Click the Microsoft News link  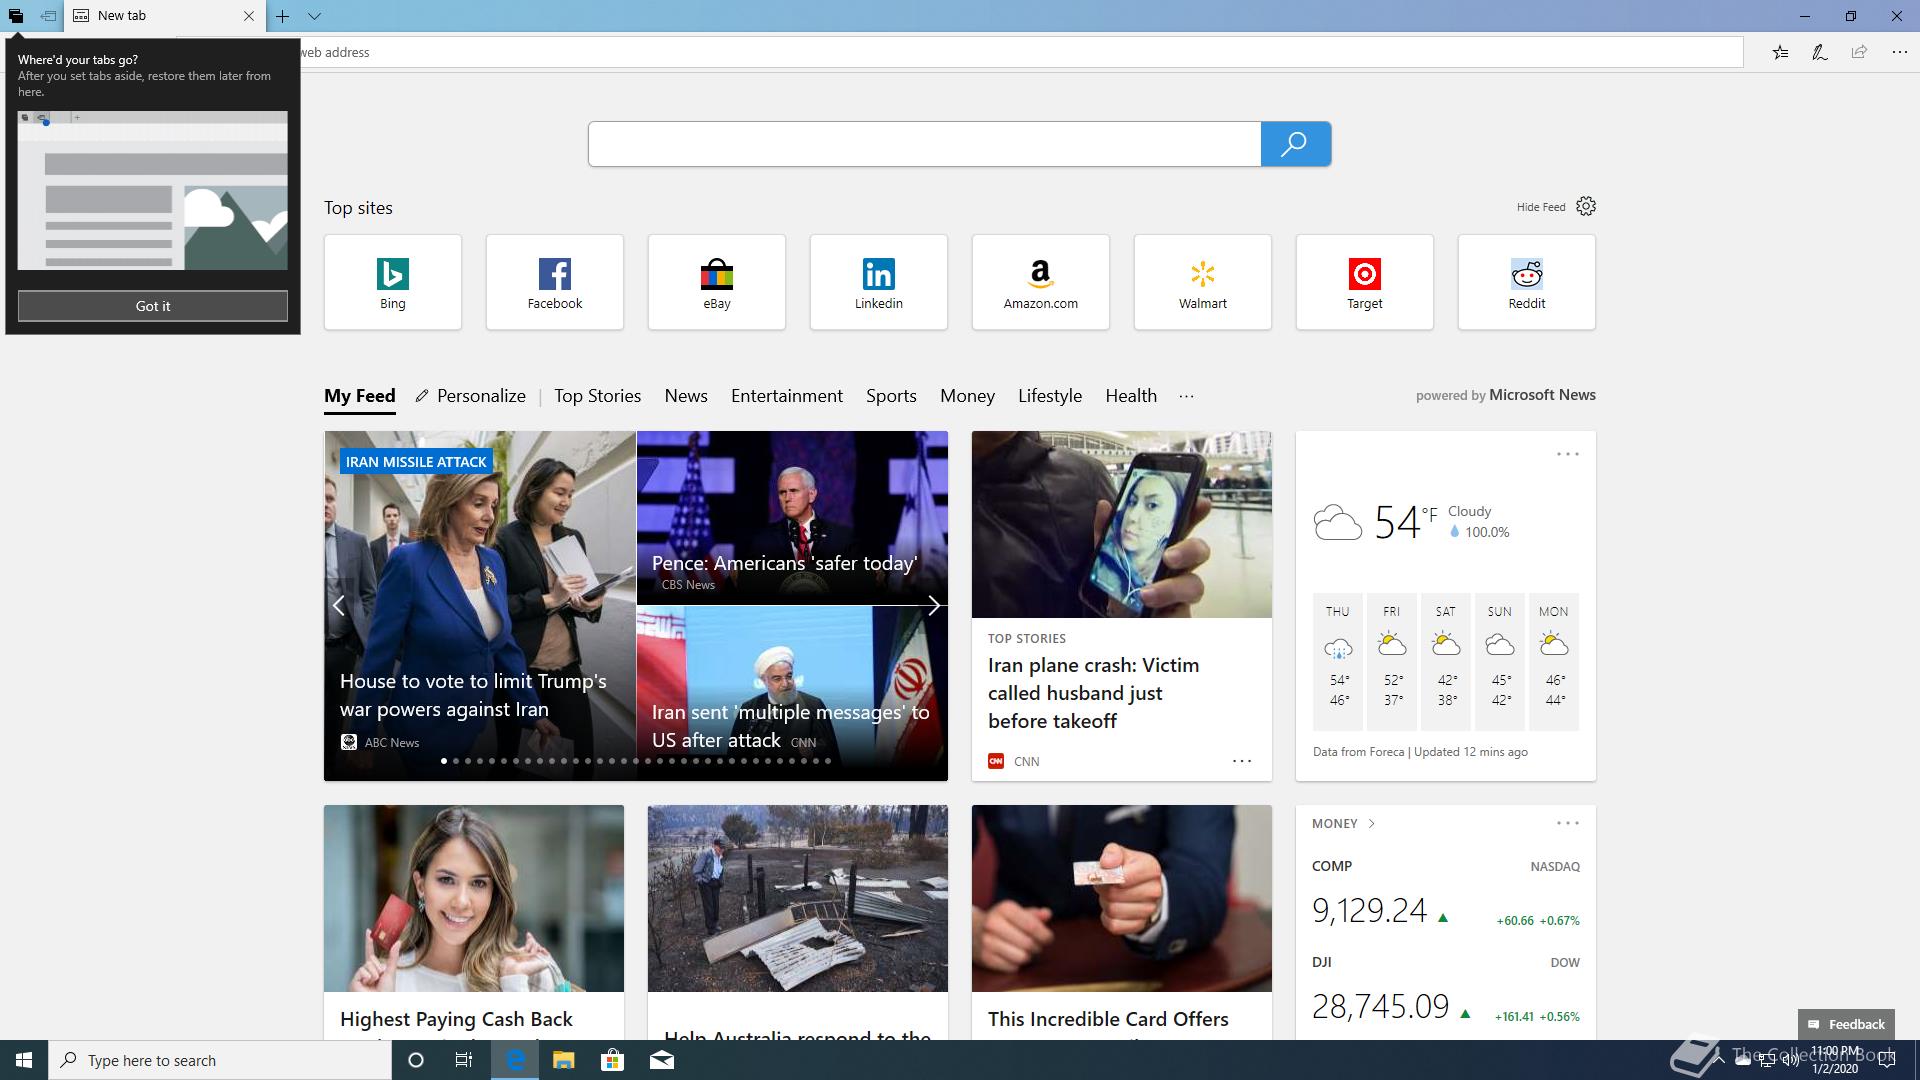tap(1542, 395)
